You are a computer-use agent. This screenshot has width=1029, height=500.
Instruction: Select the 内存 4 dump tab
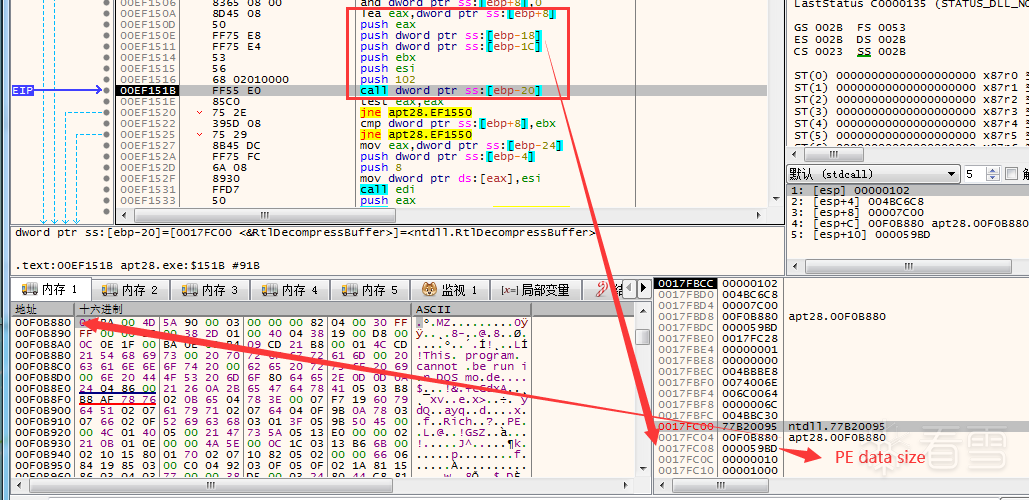click(290, 289)
